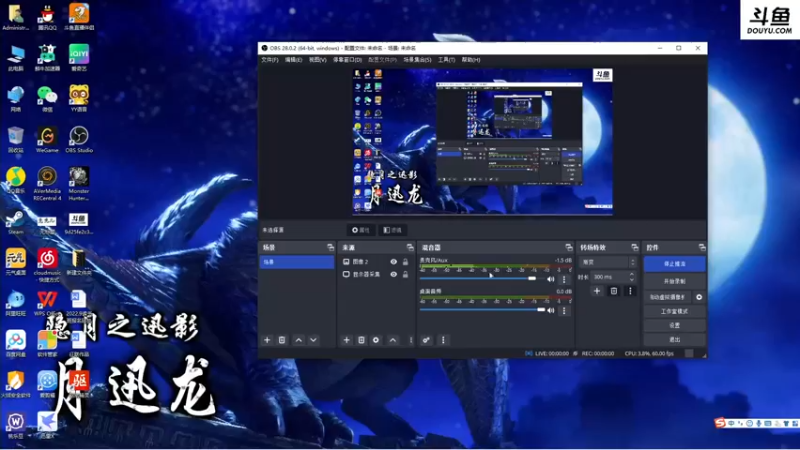Image resolution: width=800 pixels, height=450 pixels.
Task: Open the audio mixer kebab menu at bottom
Action: 443,340
